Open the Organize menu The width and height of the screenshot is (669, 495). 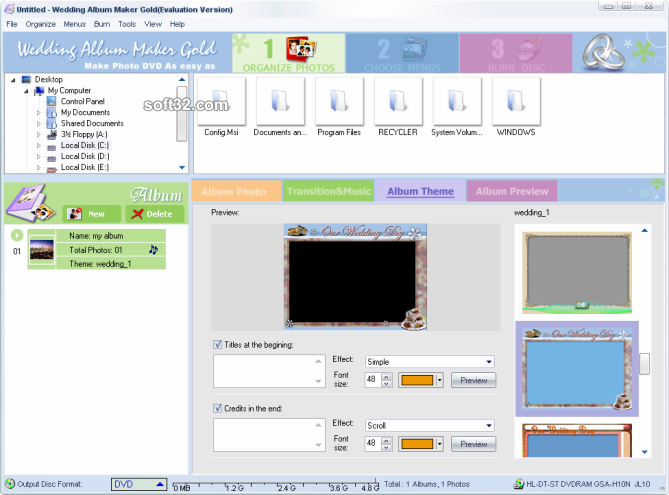click(41, 24)
